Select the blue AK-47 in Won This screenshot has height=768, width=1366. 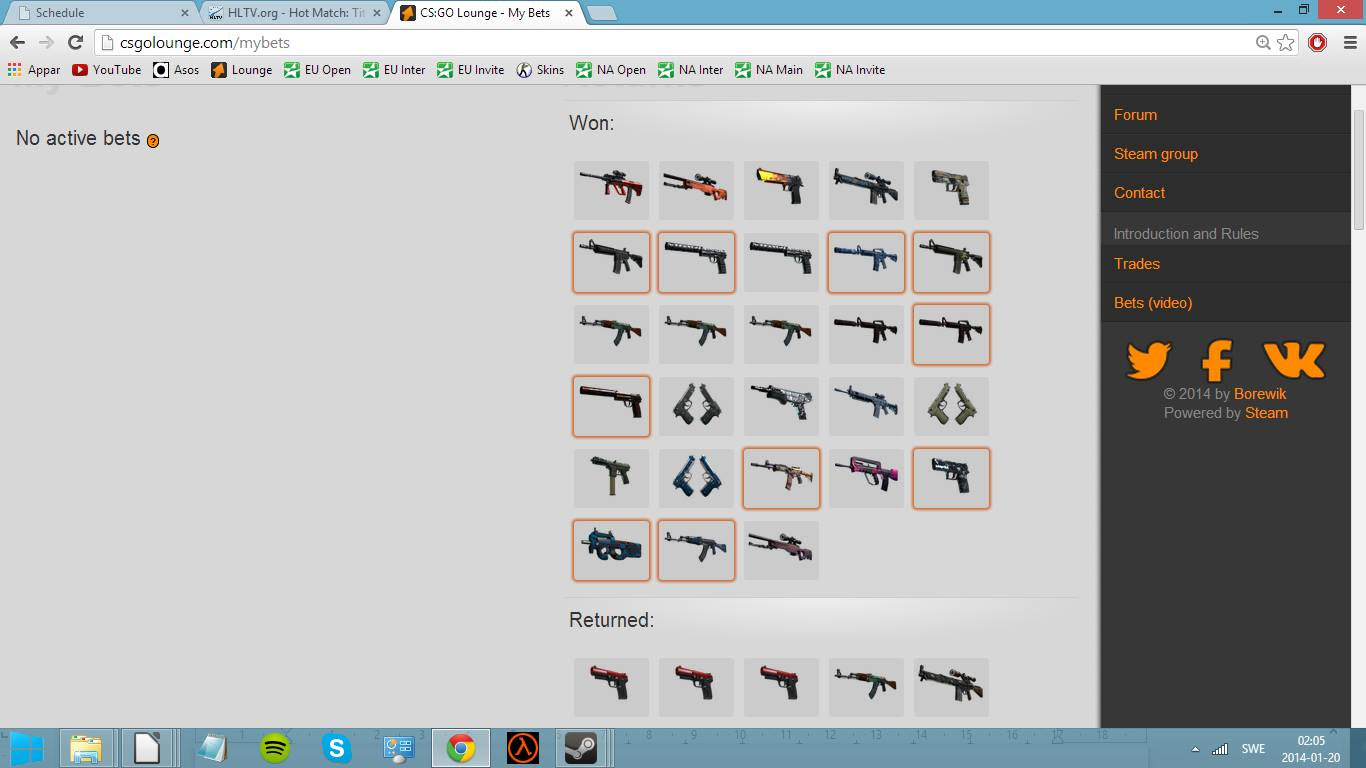click(696, 550)
